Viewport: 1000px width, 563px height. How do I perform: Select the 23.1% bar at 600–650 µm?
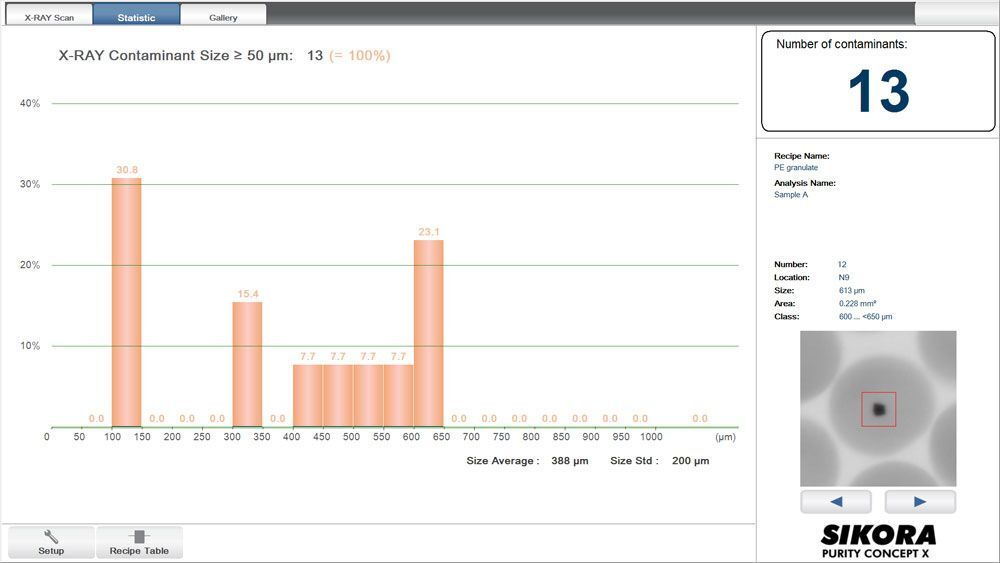(x=428, y=333)
